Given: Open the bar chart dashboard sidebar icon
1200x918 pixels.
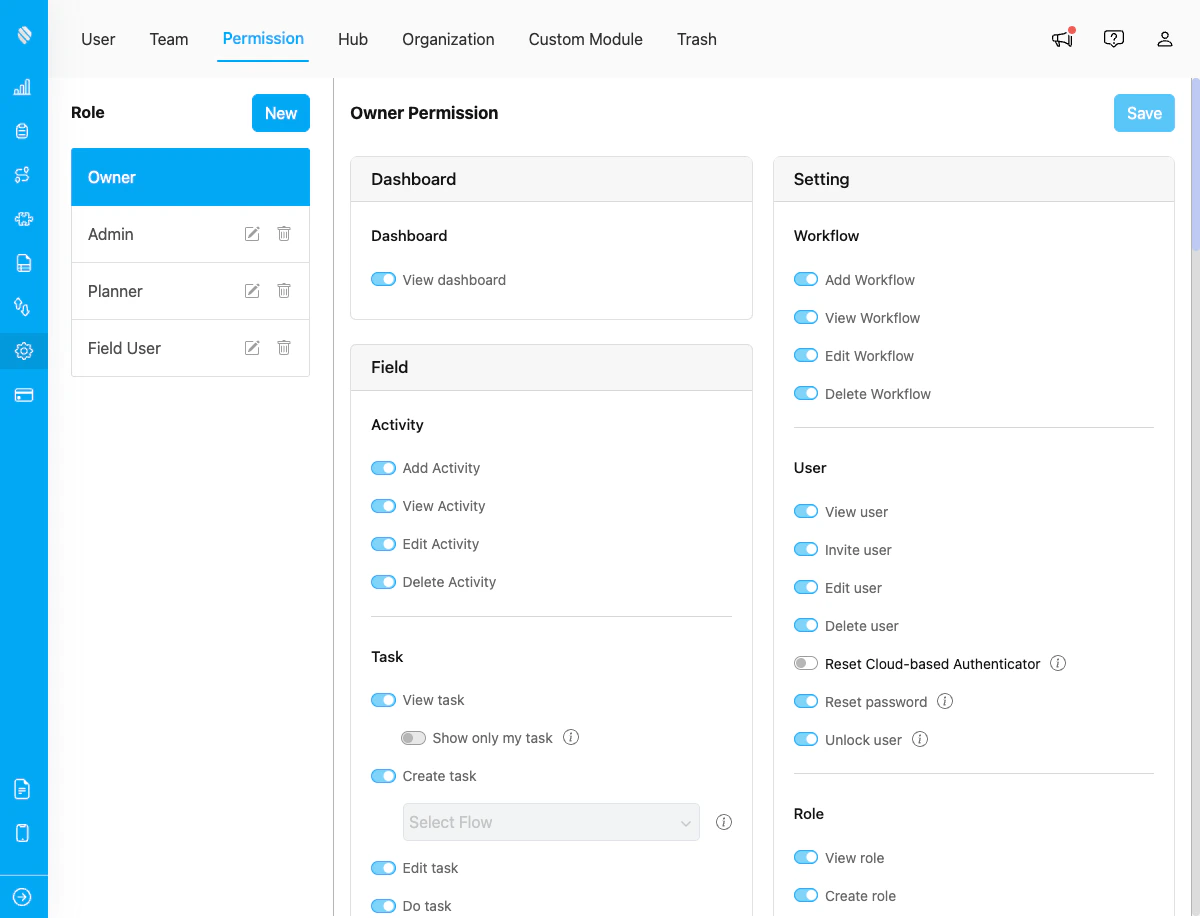Looking at the screenshot, I should coord(22,88).
